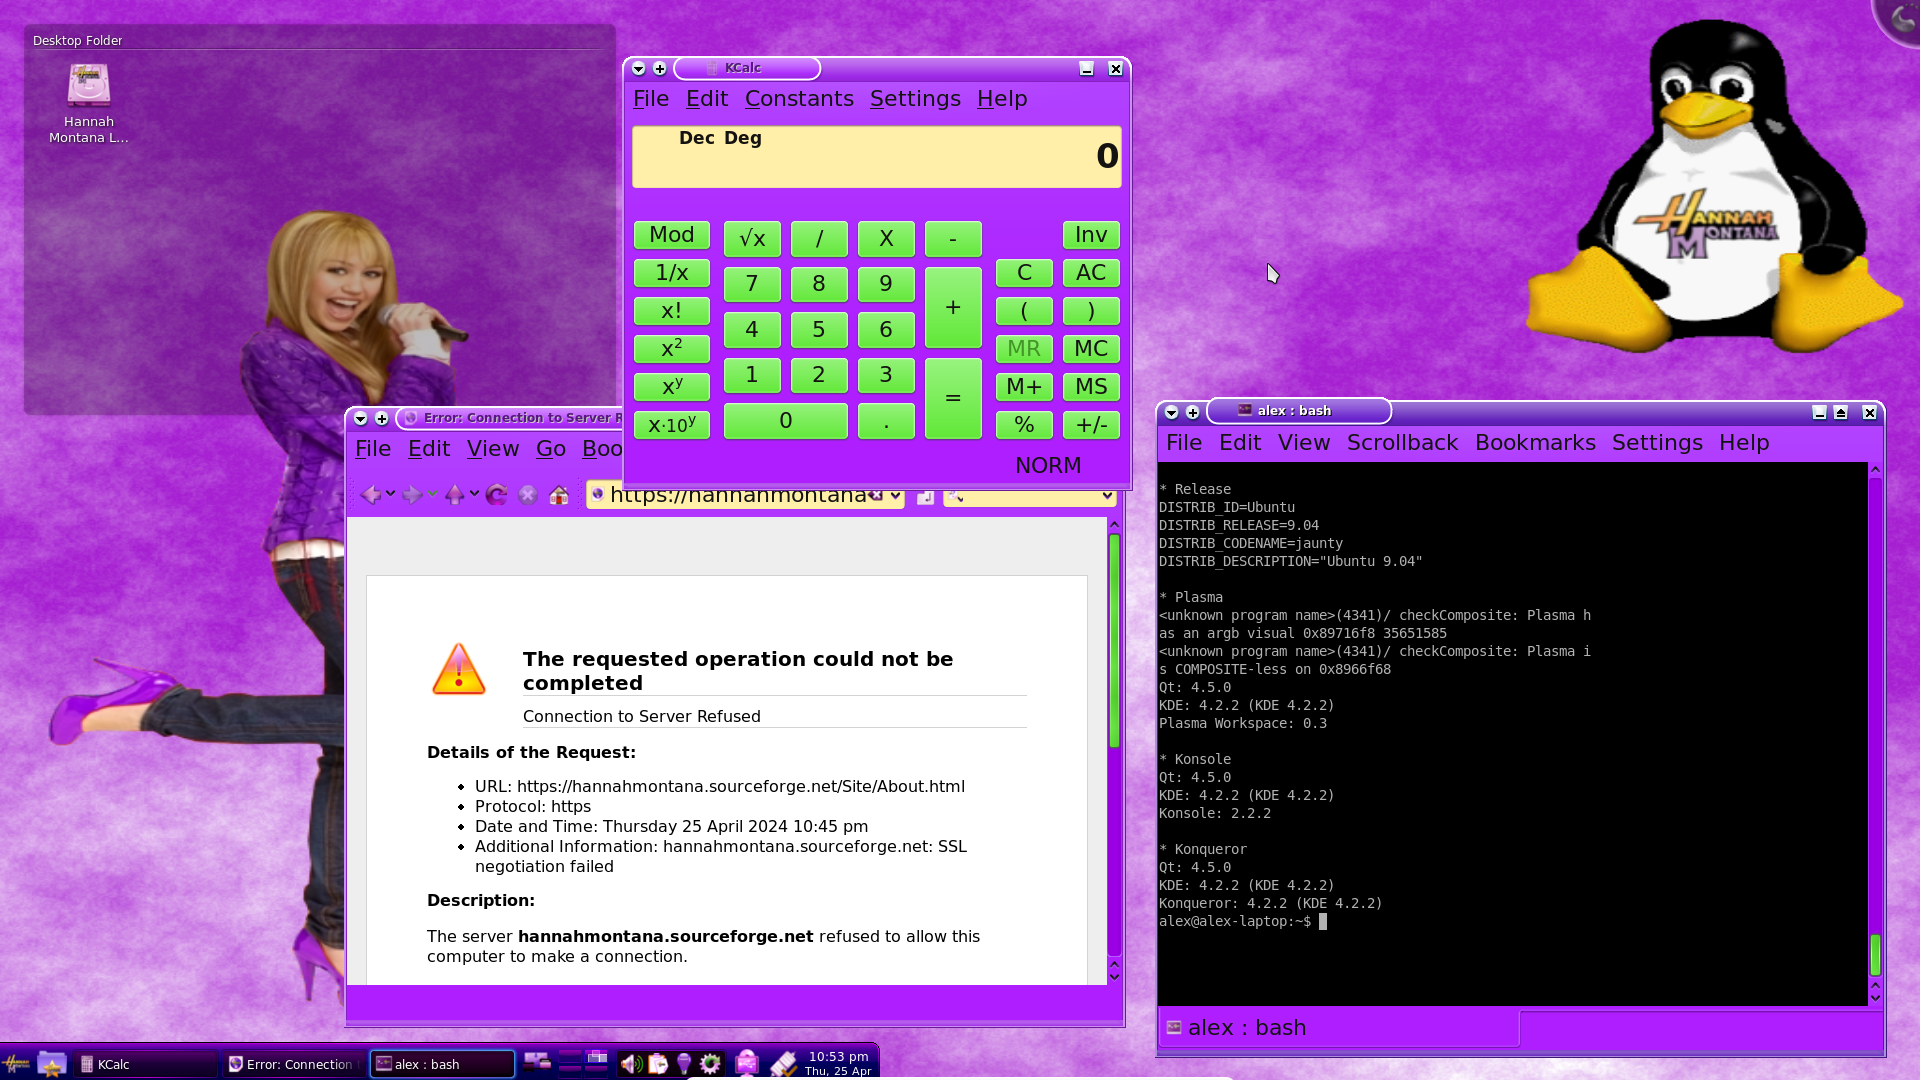
Task: Switch to Error: Connection taskbar entry
Action: click(x=292, y=1064)
